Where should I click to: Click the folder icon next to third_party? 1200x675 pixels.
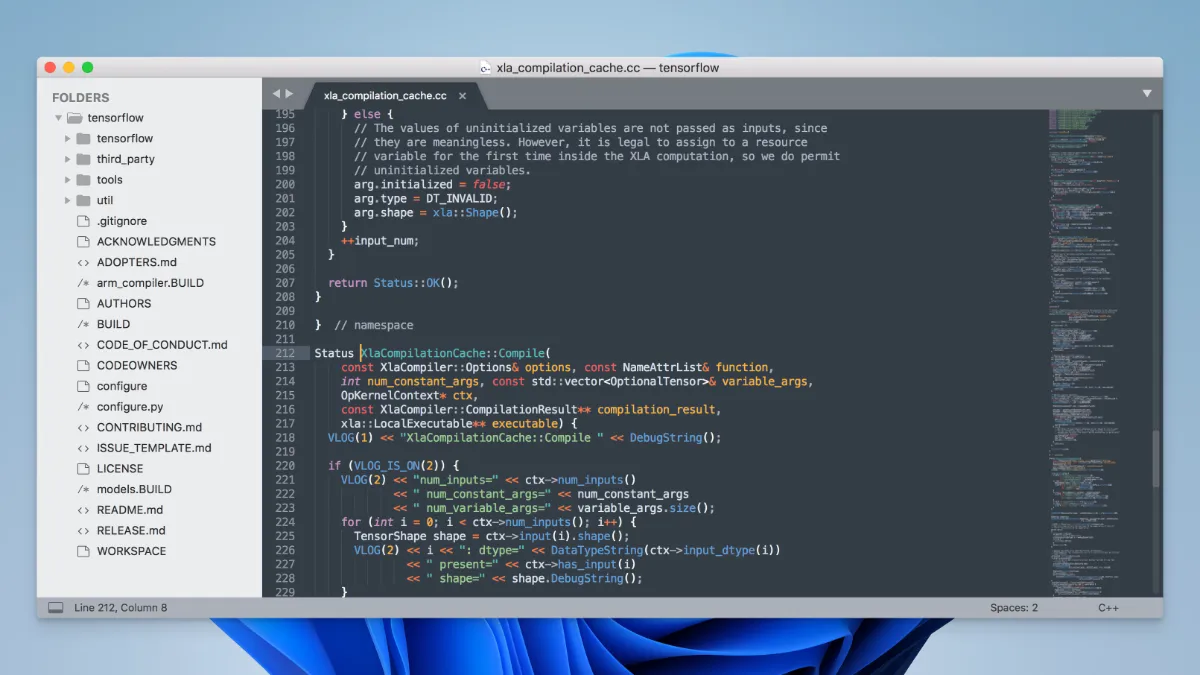pyautogui.click(x=83, y=159)
